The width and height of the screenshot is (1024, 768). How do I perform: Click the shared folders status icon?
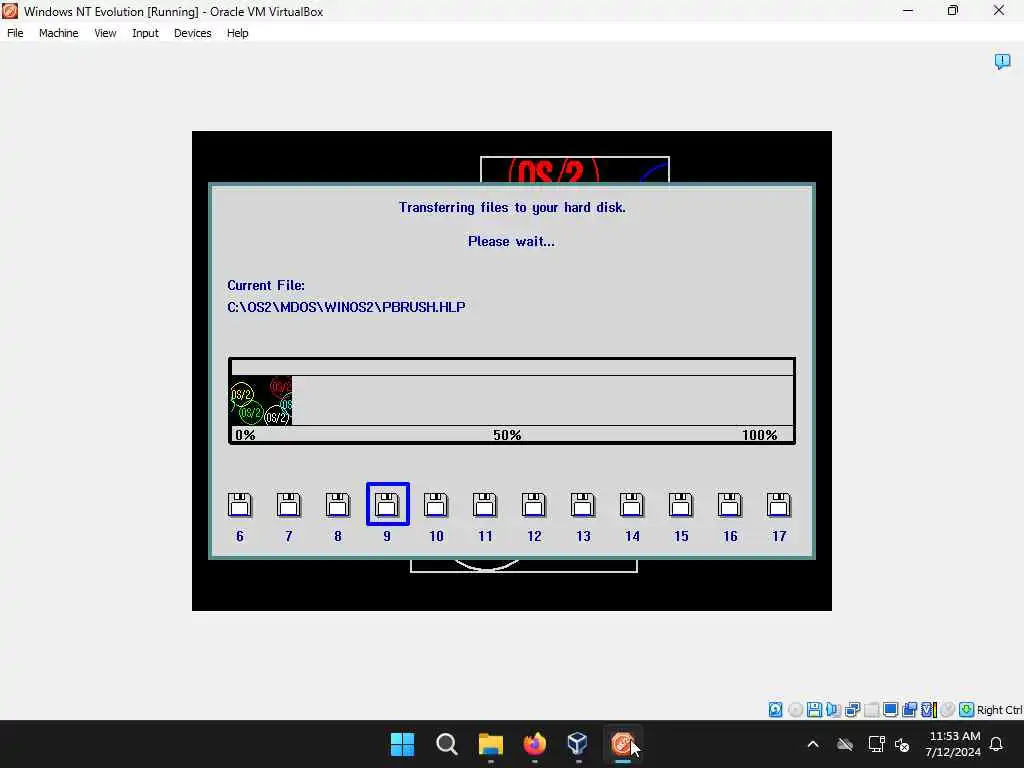click(x=871, y=710)
